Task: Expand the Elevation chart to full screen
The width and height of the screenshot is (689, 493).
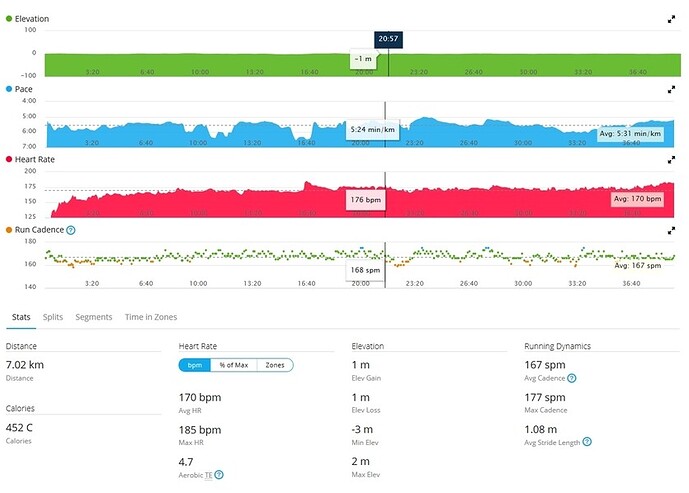Action: click(670, 19)
